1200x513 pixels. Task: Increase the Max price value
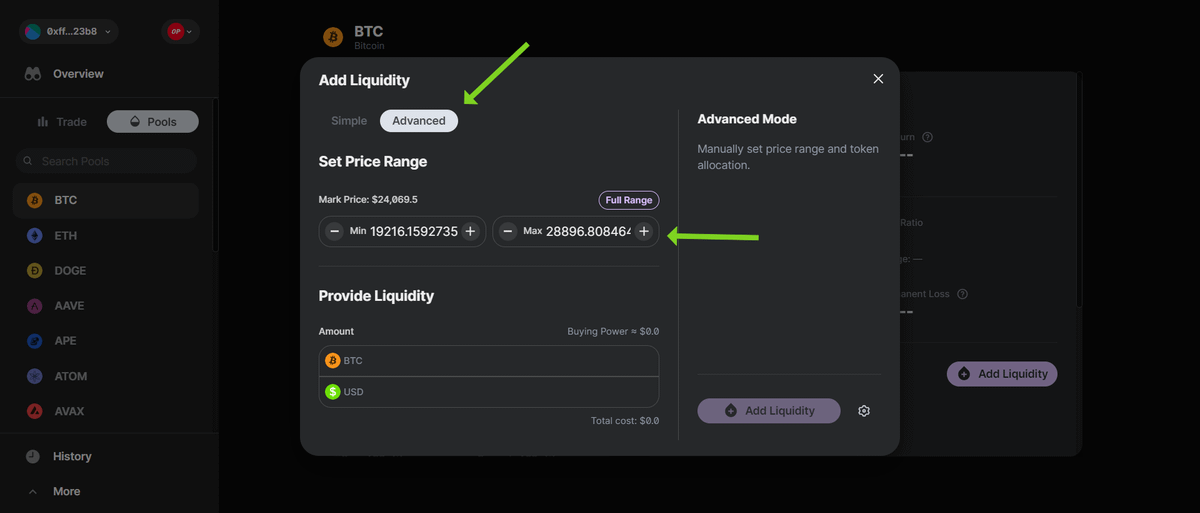[x=644, y=232]
